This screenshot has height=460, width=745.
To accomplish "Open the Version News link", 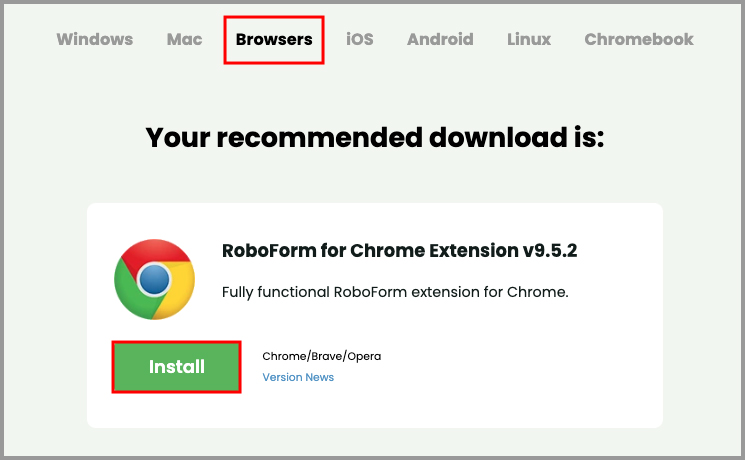I will click(x=298, y=377).
